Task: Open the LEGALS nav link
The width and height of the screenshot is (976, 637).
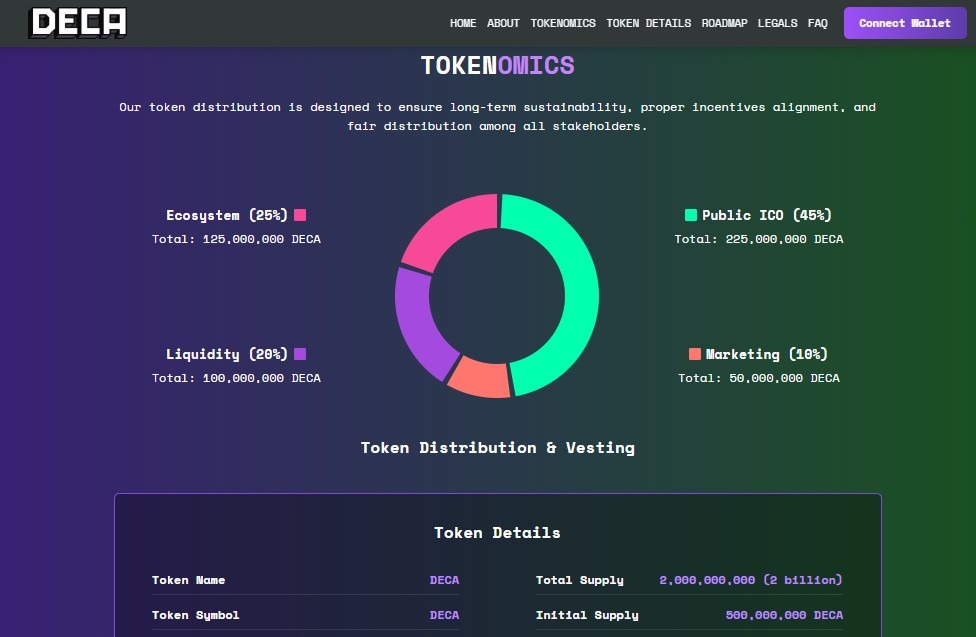Action: [x=778, y=23]
